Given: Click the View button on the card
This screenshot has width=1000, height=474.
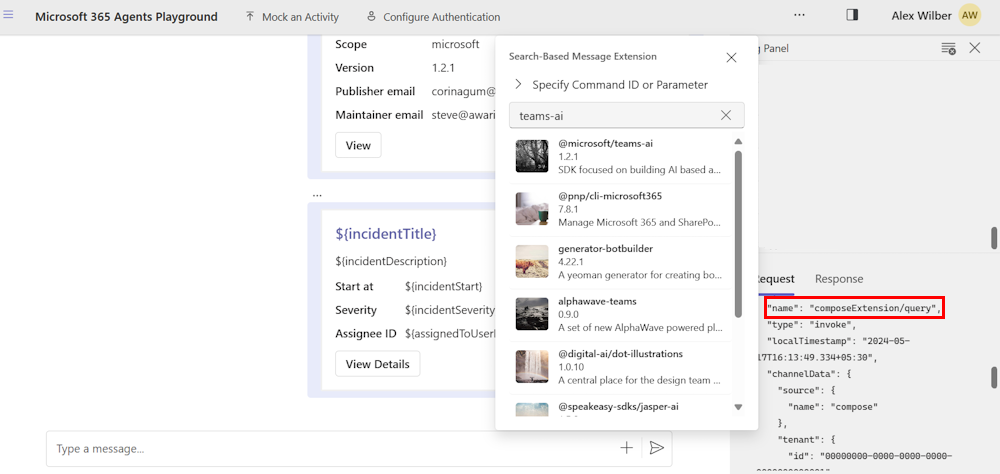Looking at the screenshot, I should pyautogui.click(x=358, y=145).
